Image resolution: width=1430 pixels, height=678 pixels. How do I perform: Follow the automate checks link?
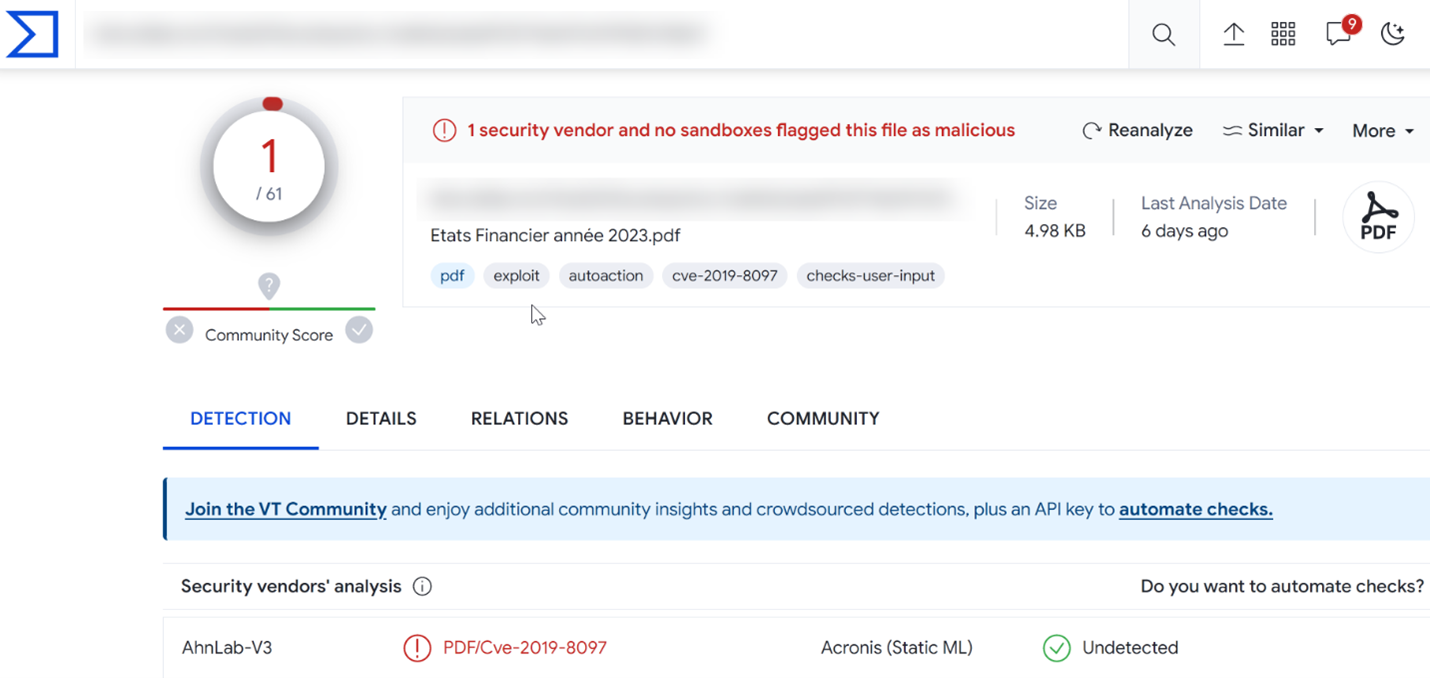pyautogui.click(x=1195, y=509)
